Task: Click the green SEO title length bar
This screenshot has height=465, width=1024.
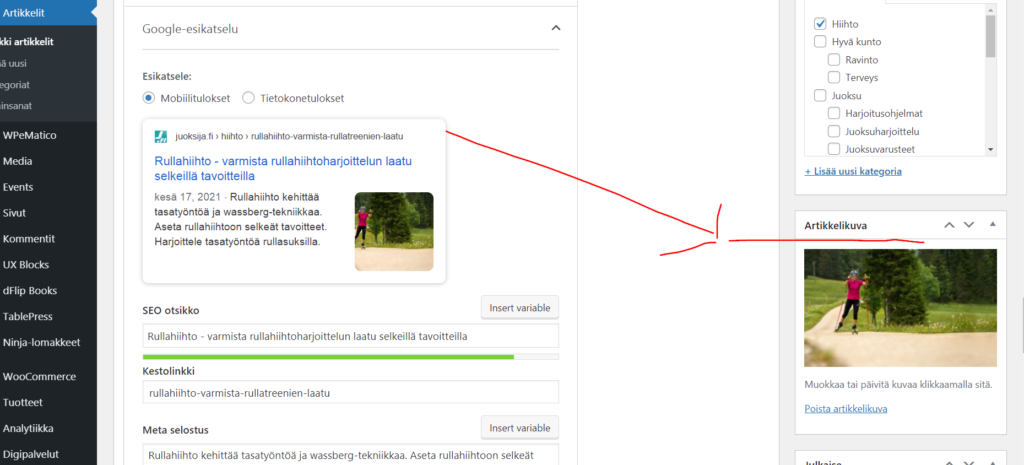Action: [x=328, y=357]
